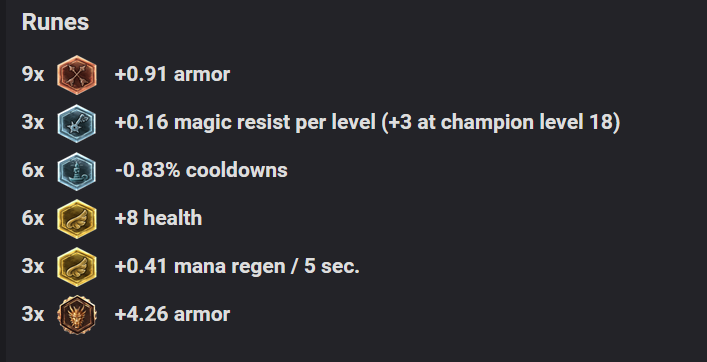Click the +0.91 armor text
Screen dimensions: 707x362
coord(173,74)
